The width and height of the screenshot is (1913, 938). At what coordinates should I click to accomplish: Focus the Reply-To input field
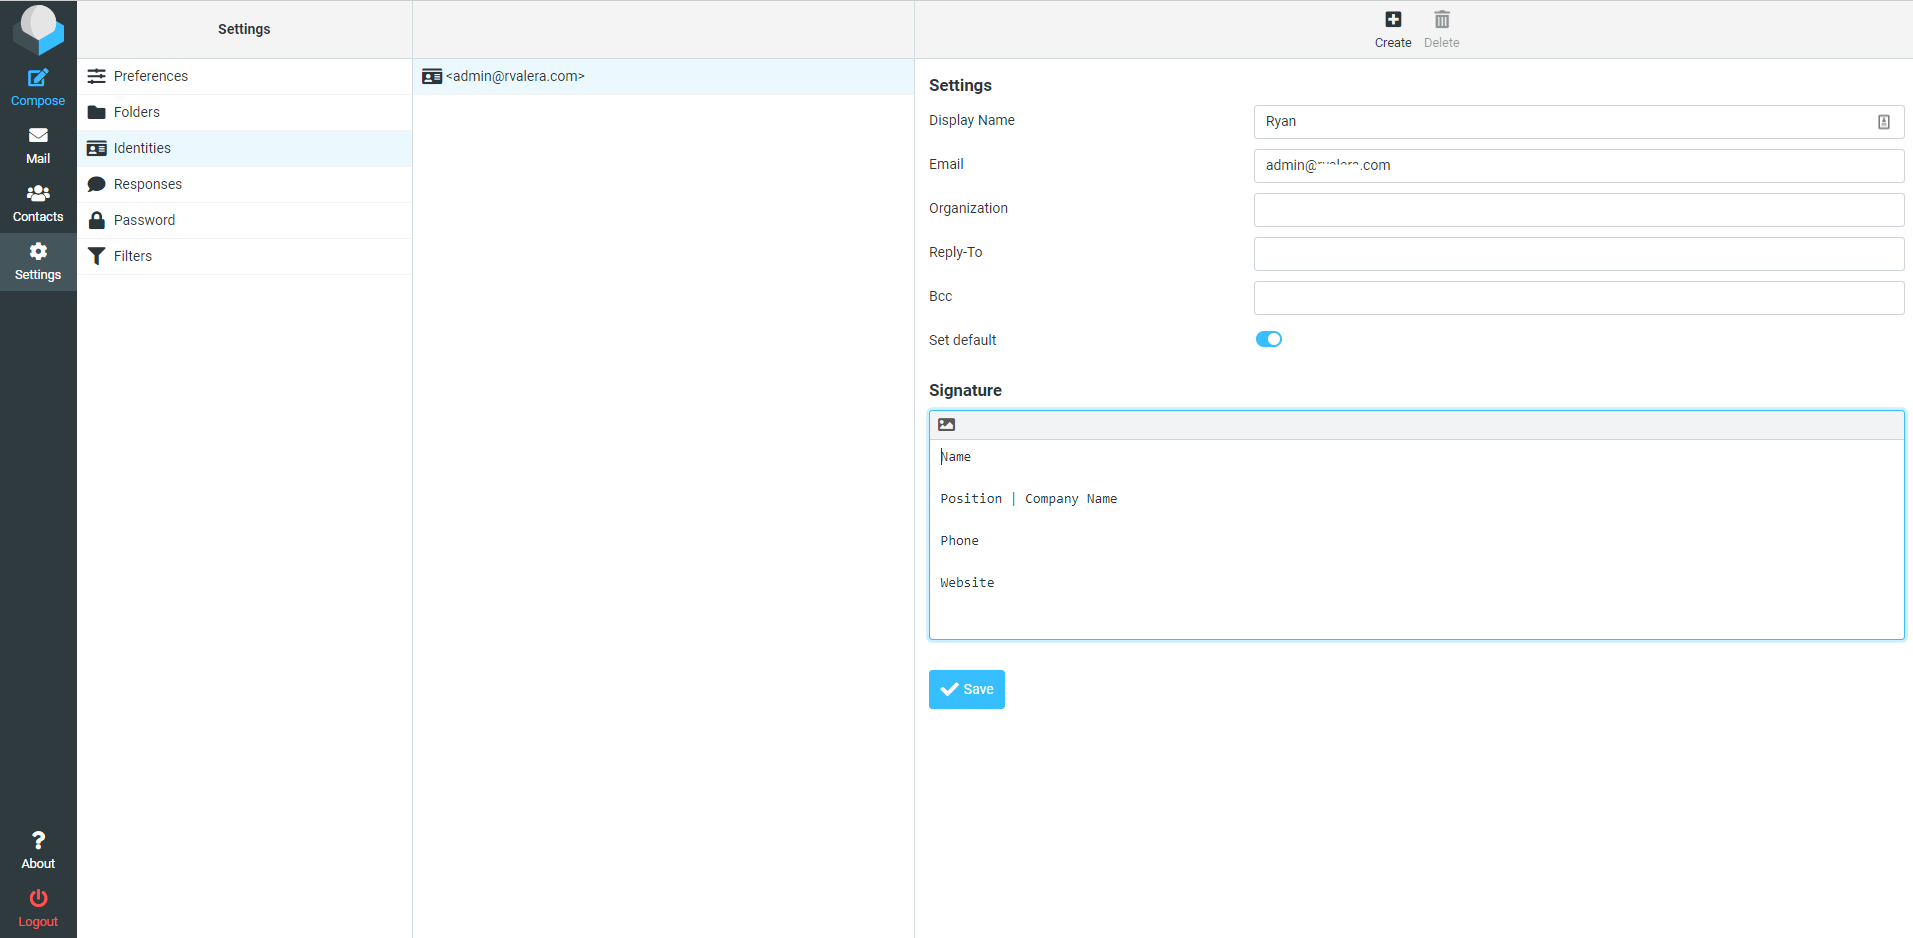1578,254
